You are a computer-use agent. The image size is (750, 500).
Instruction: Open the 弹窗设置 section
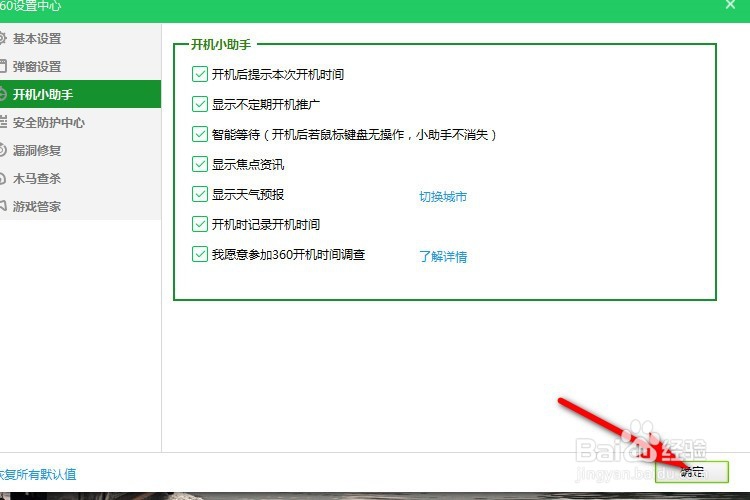(80, 66)
